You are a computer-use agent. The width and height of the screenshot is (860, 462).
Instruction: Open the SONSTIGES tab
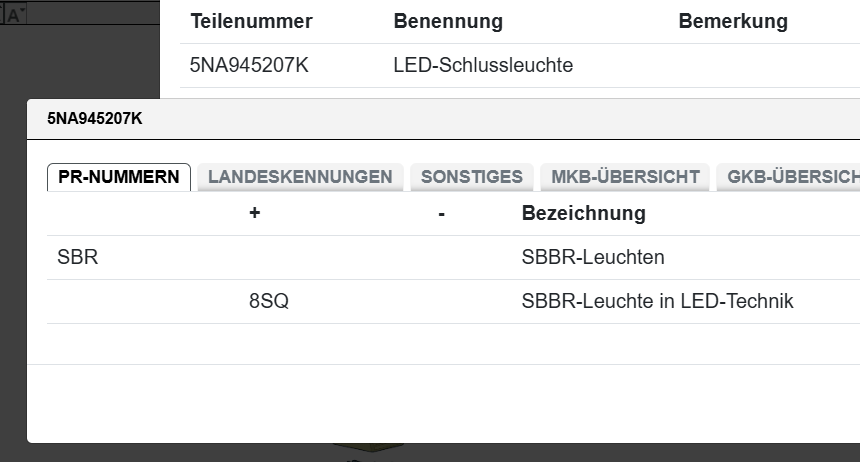(471, 177)
